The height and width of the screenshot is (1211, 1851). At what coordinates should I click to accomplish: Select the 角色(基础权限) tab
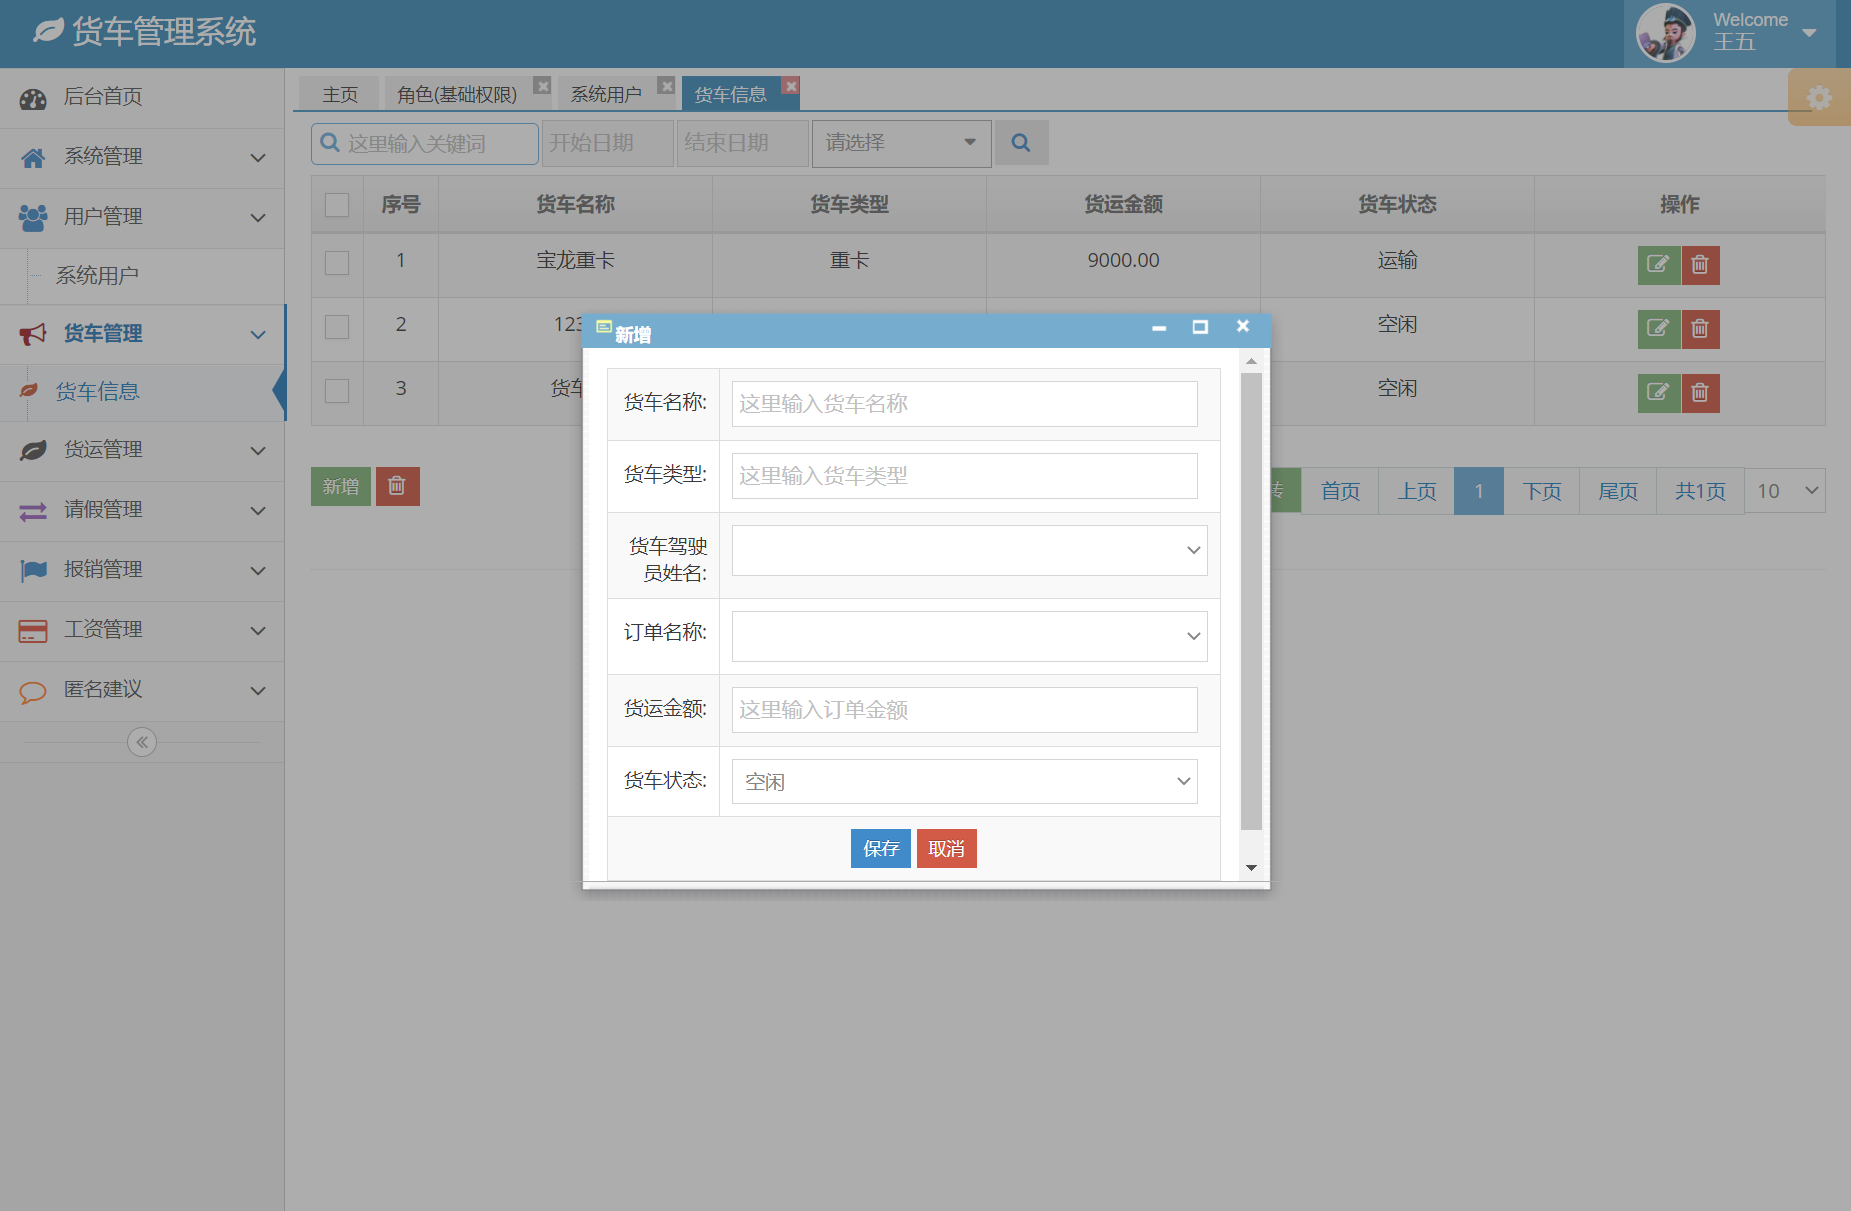[458, 93]
